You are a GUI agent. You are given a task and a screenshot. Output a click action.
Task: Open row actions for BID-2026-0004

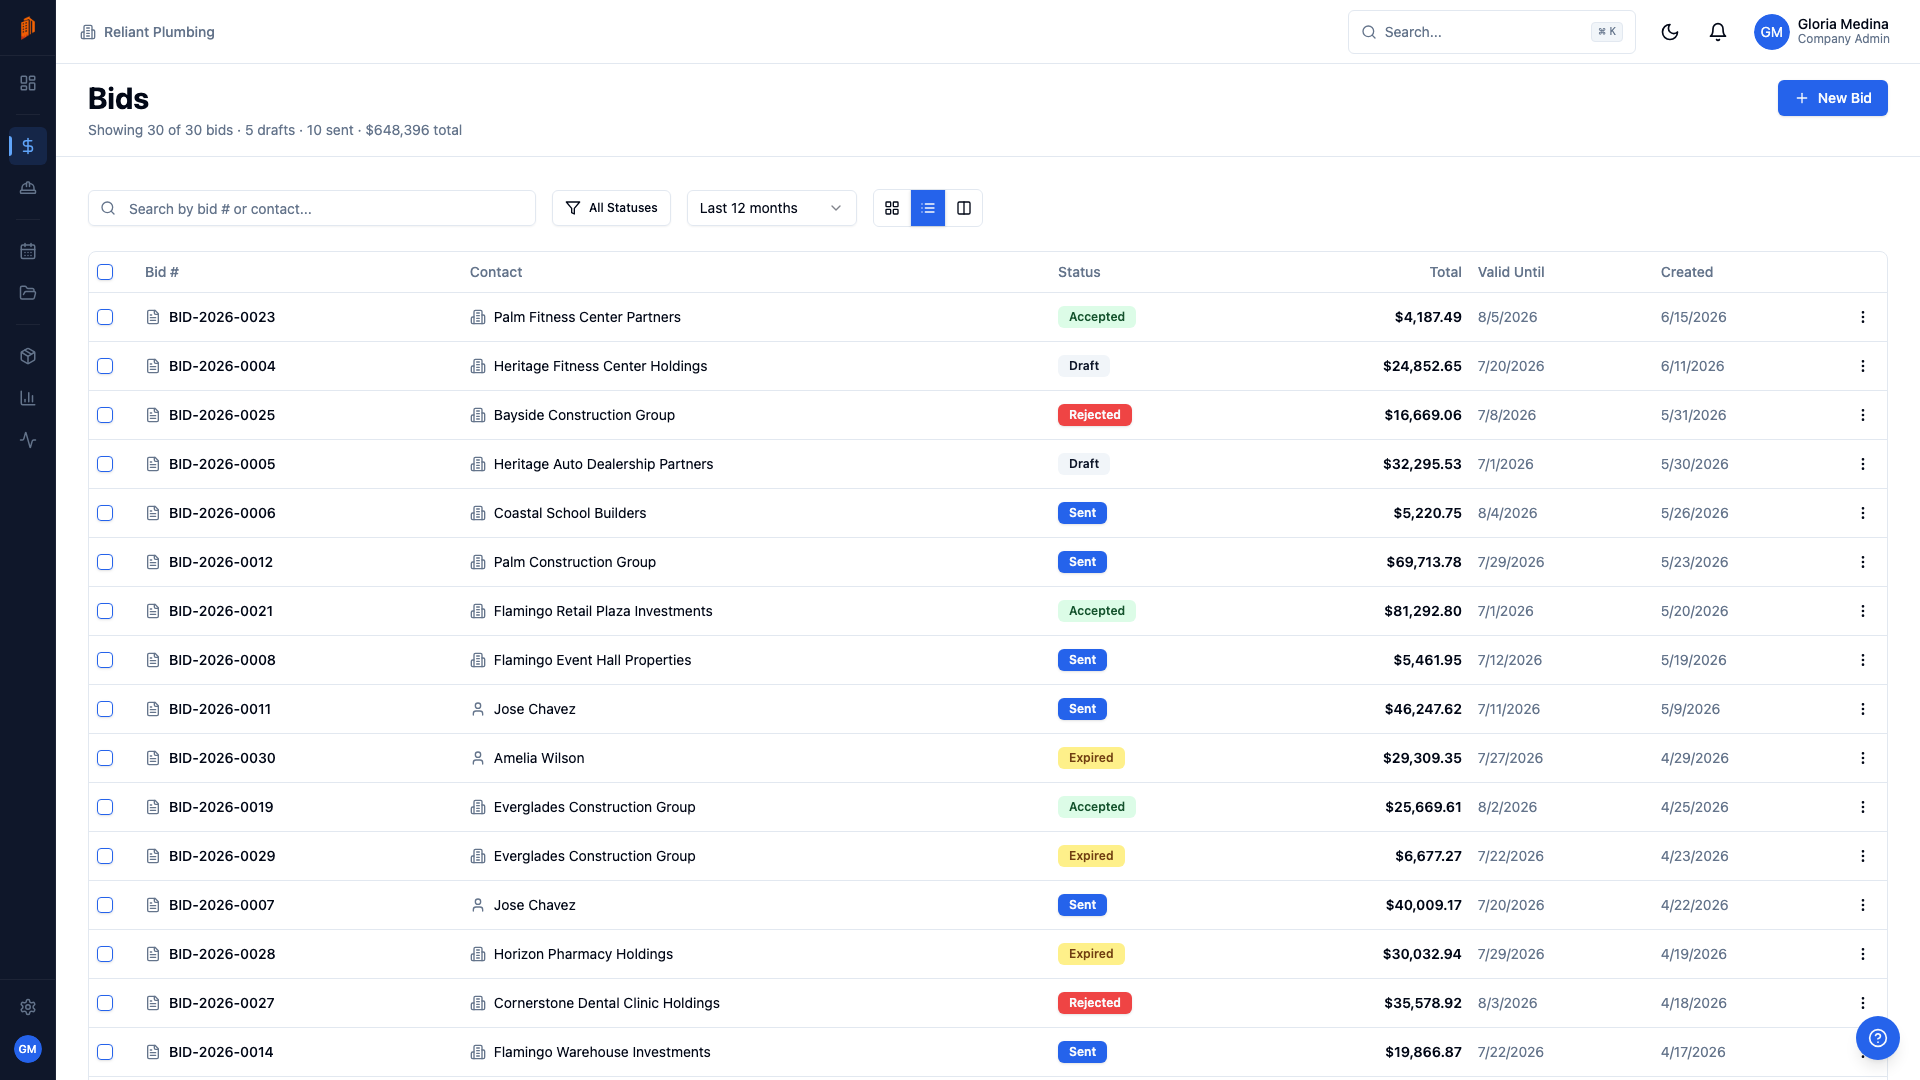pyautogui.click(x=1863, y=366)
